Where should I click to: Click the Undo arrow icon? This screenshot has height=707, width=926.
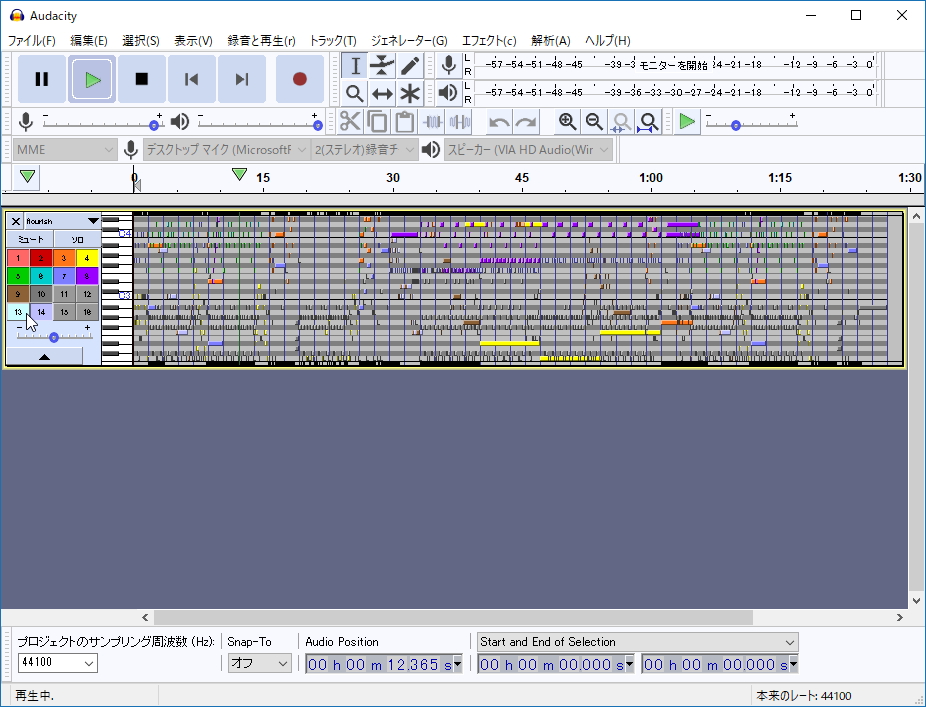click(x=499, y=122)
